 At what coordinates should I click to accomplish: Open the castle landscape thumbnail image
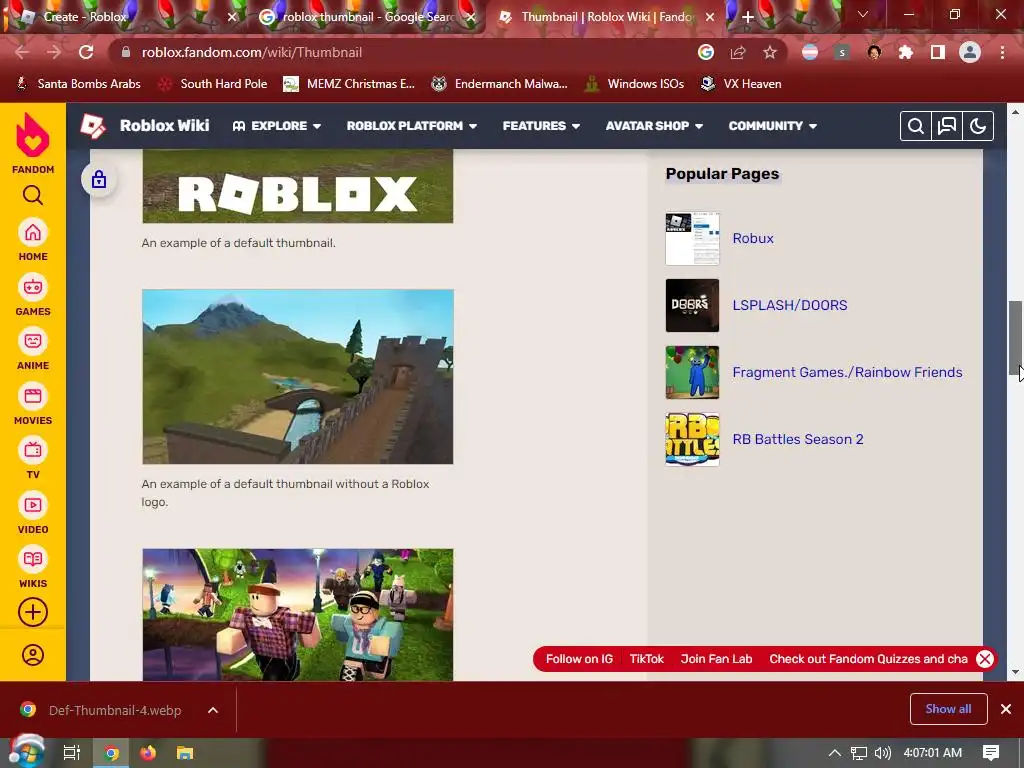pos(298,377)
